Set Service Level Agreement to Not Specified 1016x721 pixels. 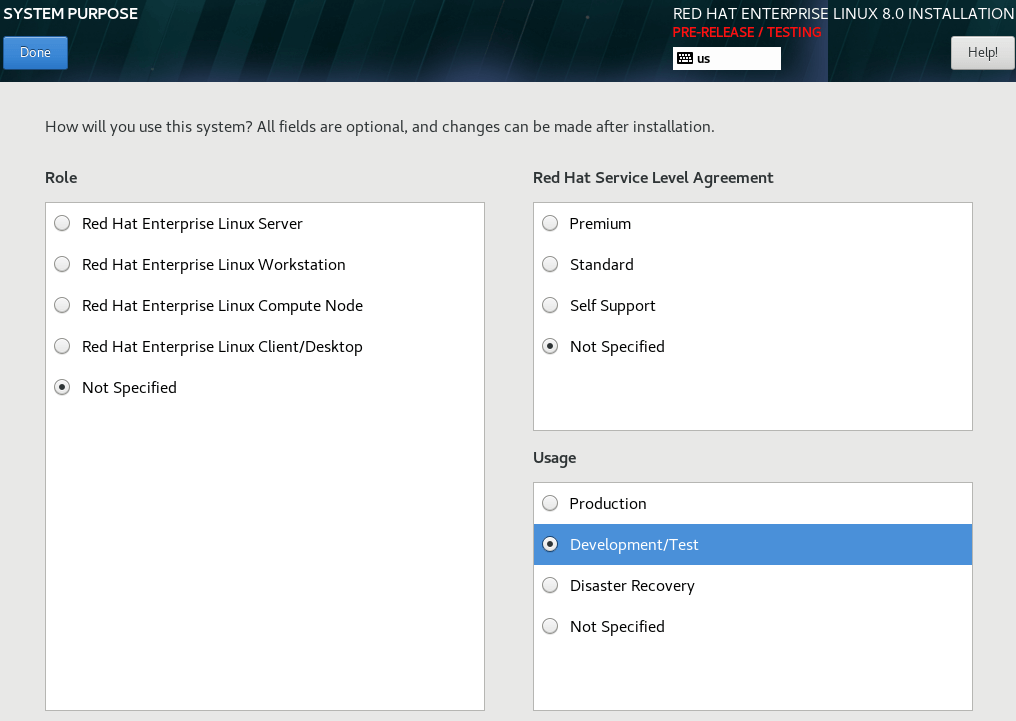[550, 347]
